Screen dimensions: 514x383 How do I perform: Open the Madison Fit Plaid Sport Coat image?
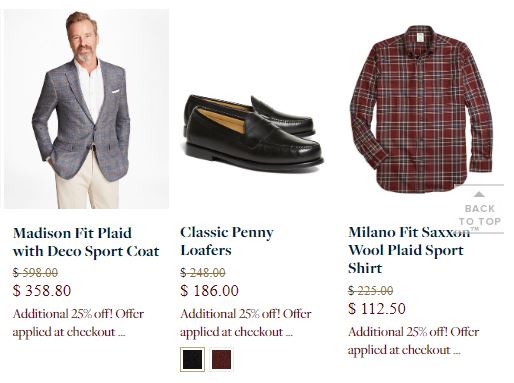[x=86, y=109]
